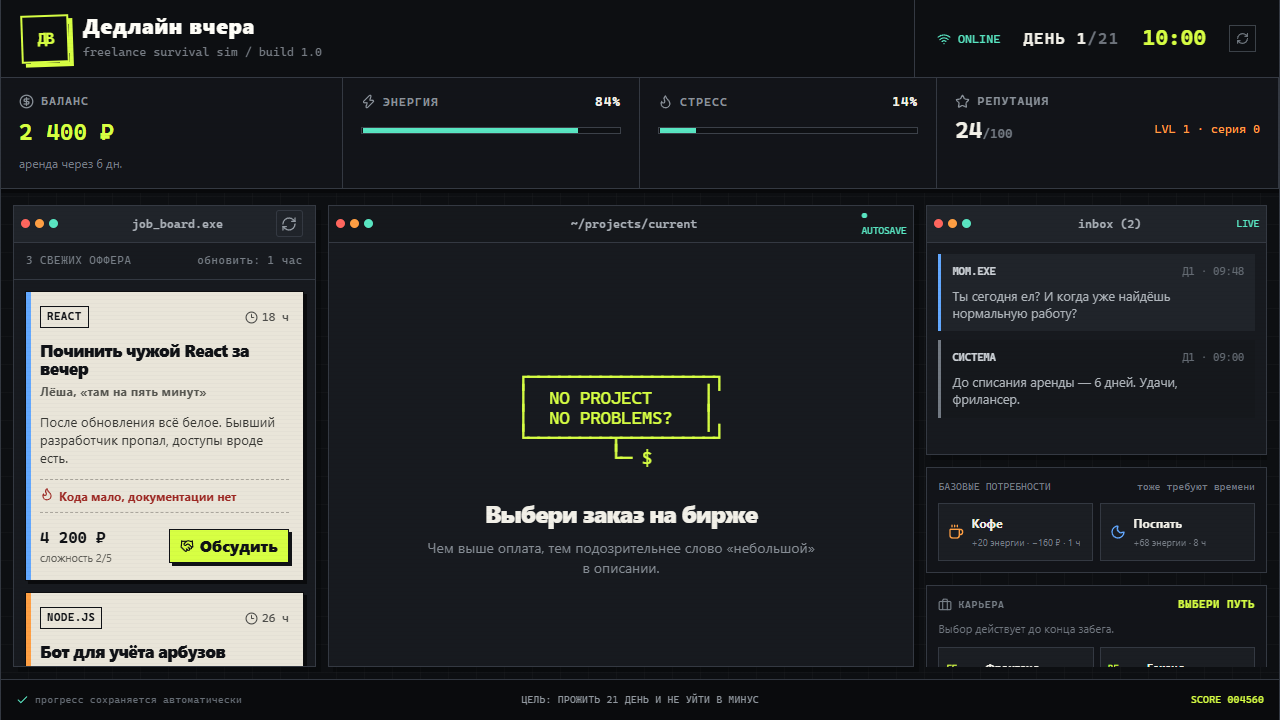Click the ДВ logo icon
Viewport: 1280px width, 720px height.
click(46, 39)
